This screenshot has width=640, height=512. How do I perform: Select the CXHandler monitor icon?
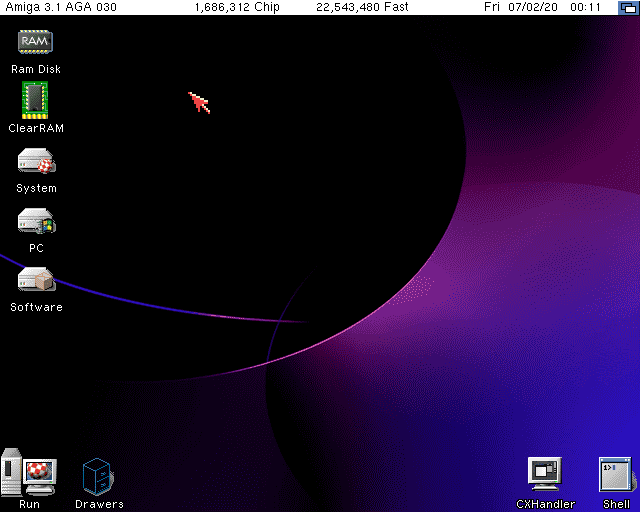pyautogui.click(x=545, y=474)
